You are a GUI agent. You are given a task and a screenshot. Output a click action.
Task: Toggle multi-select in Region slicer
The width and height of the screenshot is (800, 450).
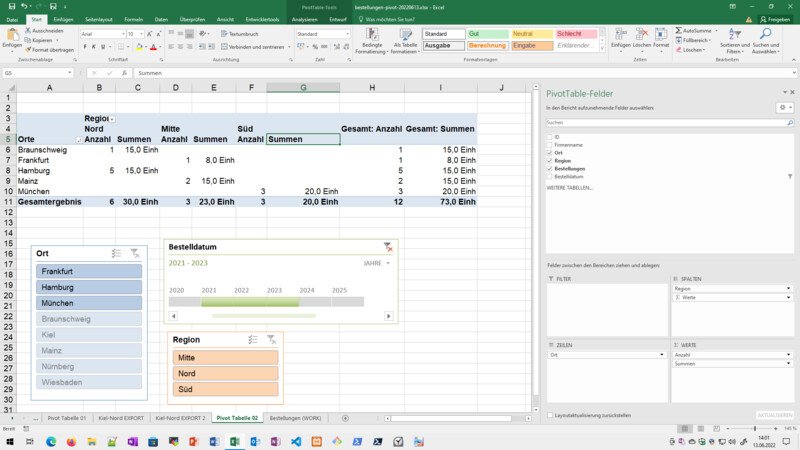pos(253,340)
